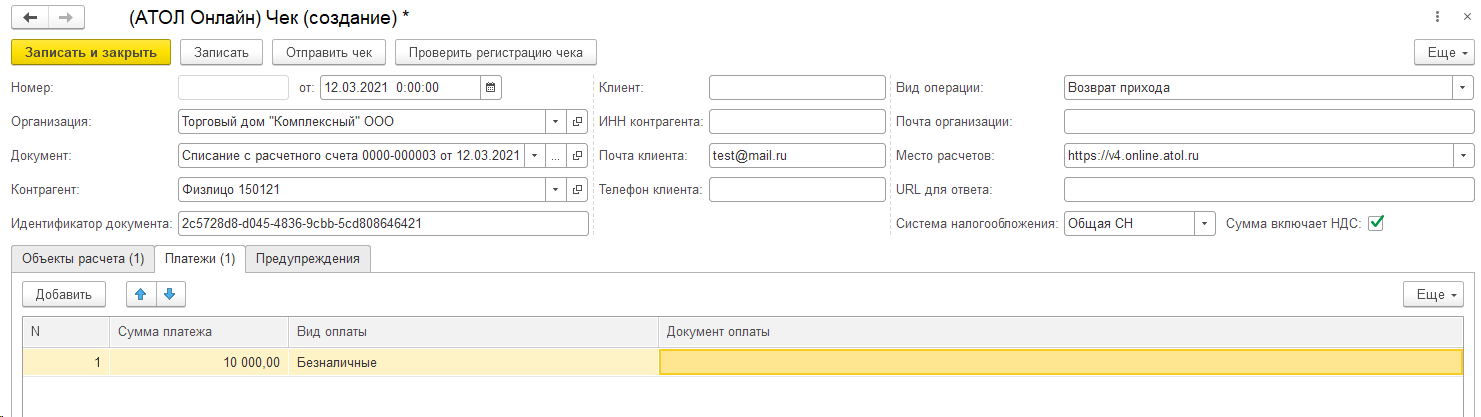Click Документ оплаты column header
1481x417 pixels.
[1061, 332]
